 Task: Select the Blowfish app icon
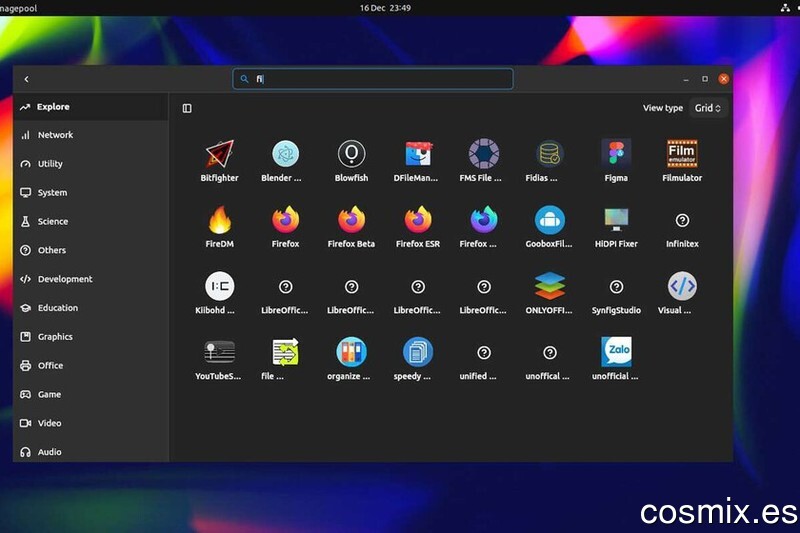(x=352, y=154)
